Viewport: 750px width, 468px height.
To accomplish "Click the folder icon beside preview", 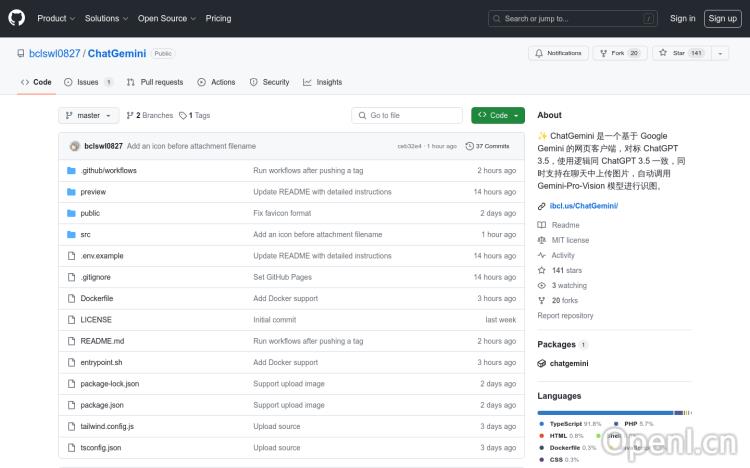I will tap(71, 192).
